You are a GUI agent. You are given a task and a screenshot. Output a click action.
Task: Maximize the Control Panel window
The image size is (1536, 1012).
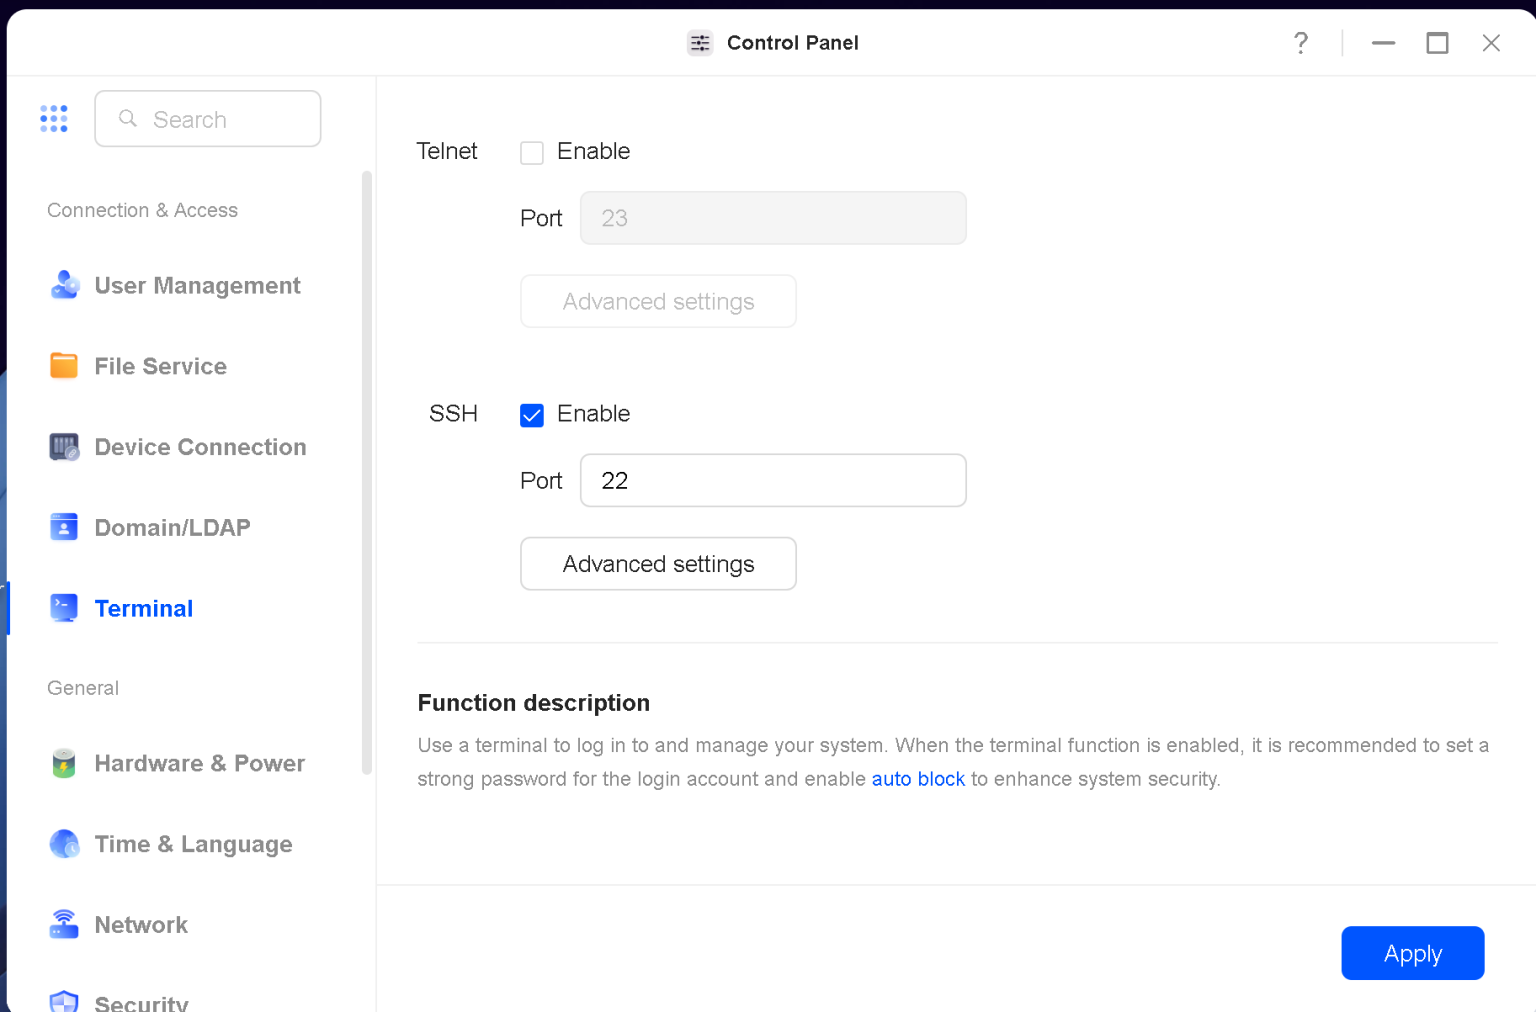point(1437,43)
